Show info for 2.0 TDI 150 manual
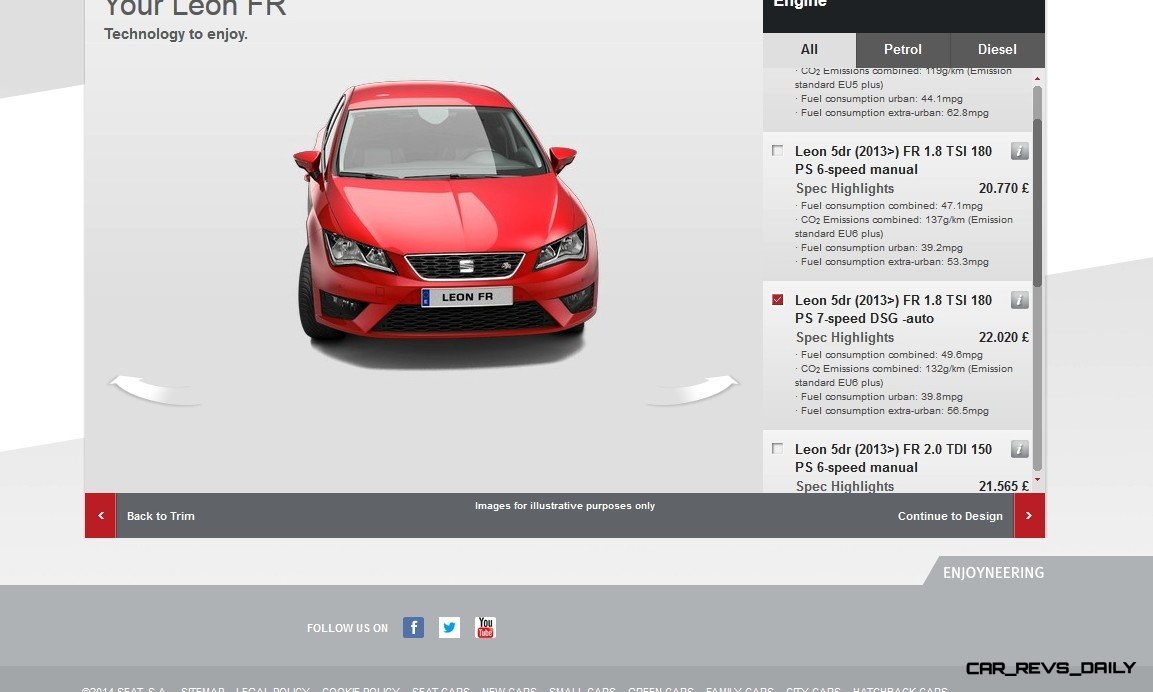The height and width of the screenshot is (692, 1153). (1019, 449)
